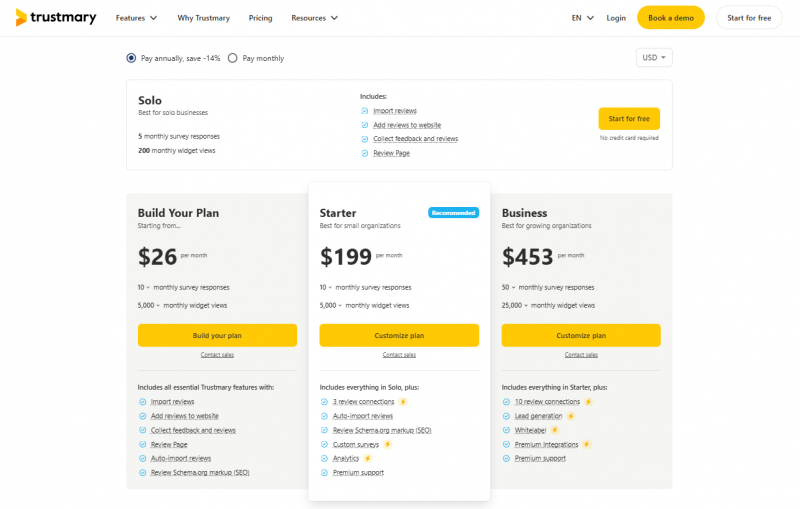Click lightning icon next to 10 review connections
Screen dimensions: 800x509
[588, 402]
